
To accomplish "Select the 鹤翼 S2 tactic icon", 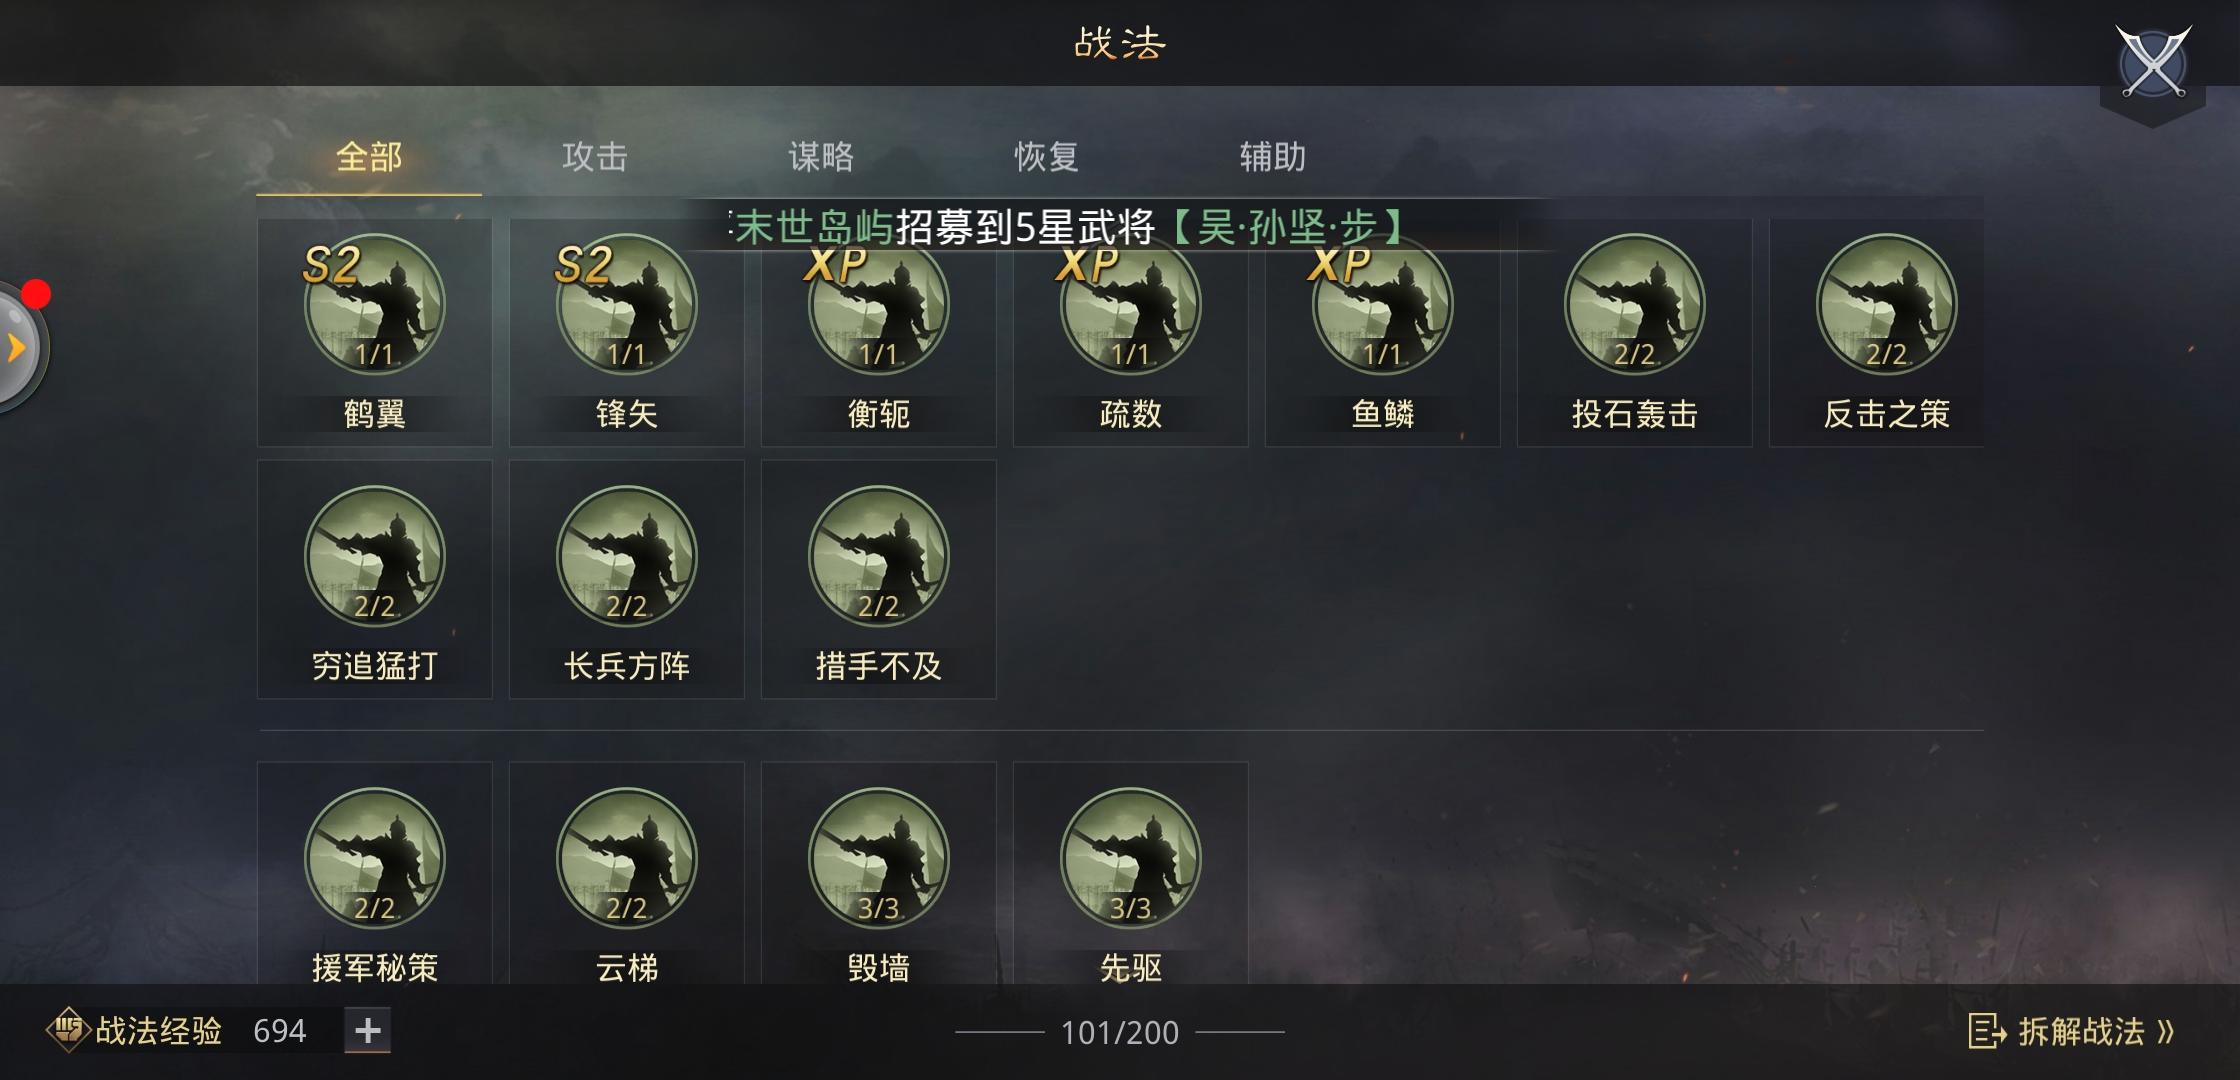I will point(374,305).
